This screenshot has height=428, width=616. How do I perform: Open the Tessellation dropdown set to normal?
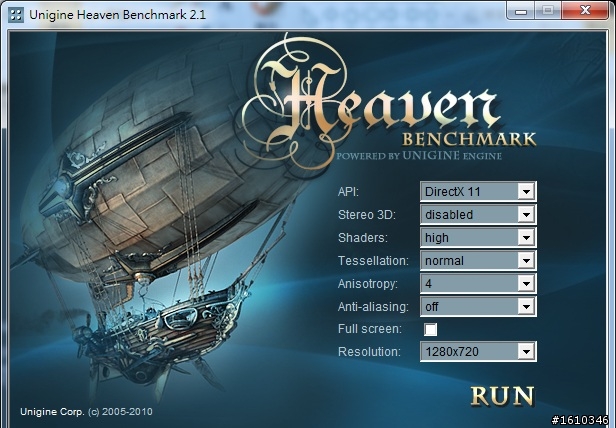click(478, 260)
